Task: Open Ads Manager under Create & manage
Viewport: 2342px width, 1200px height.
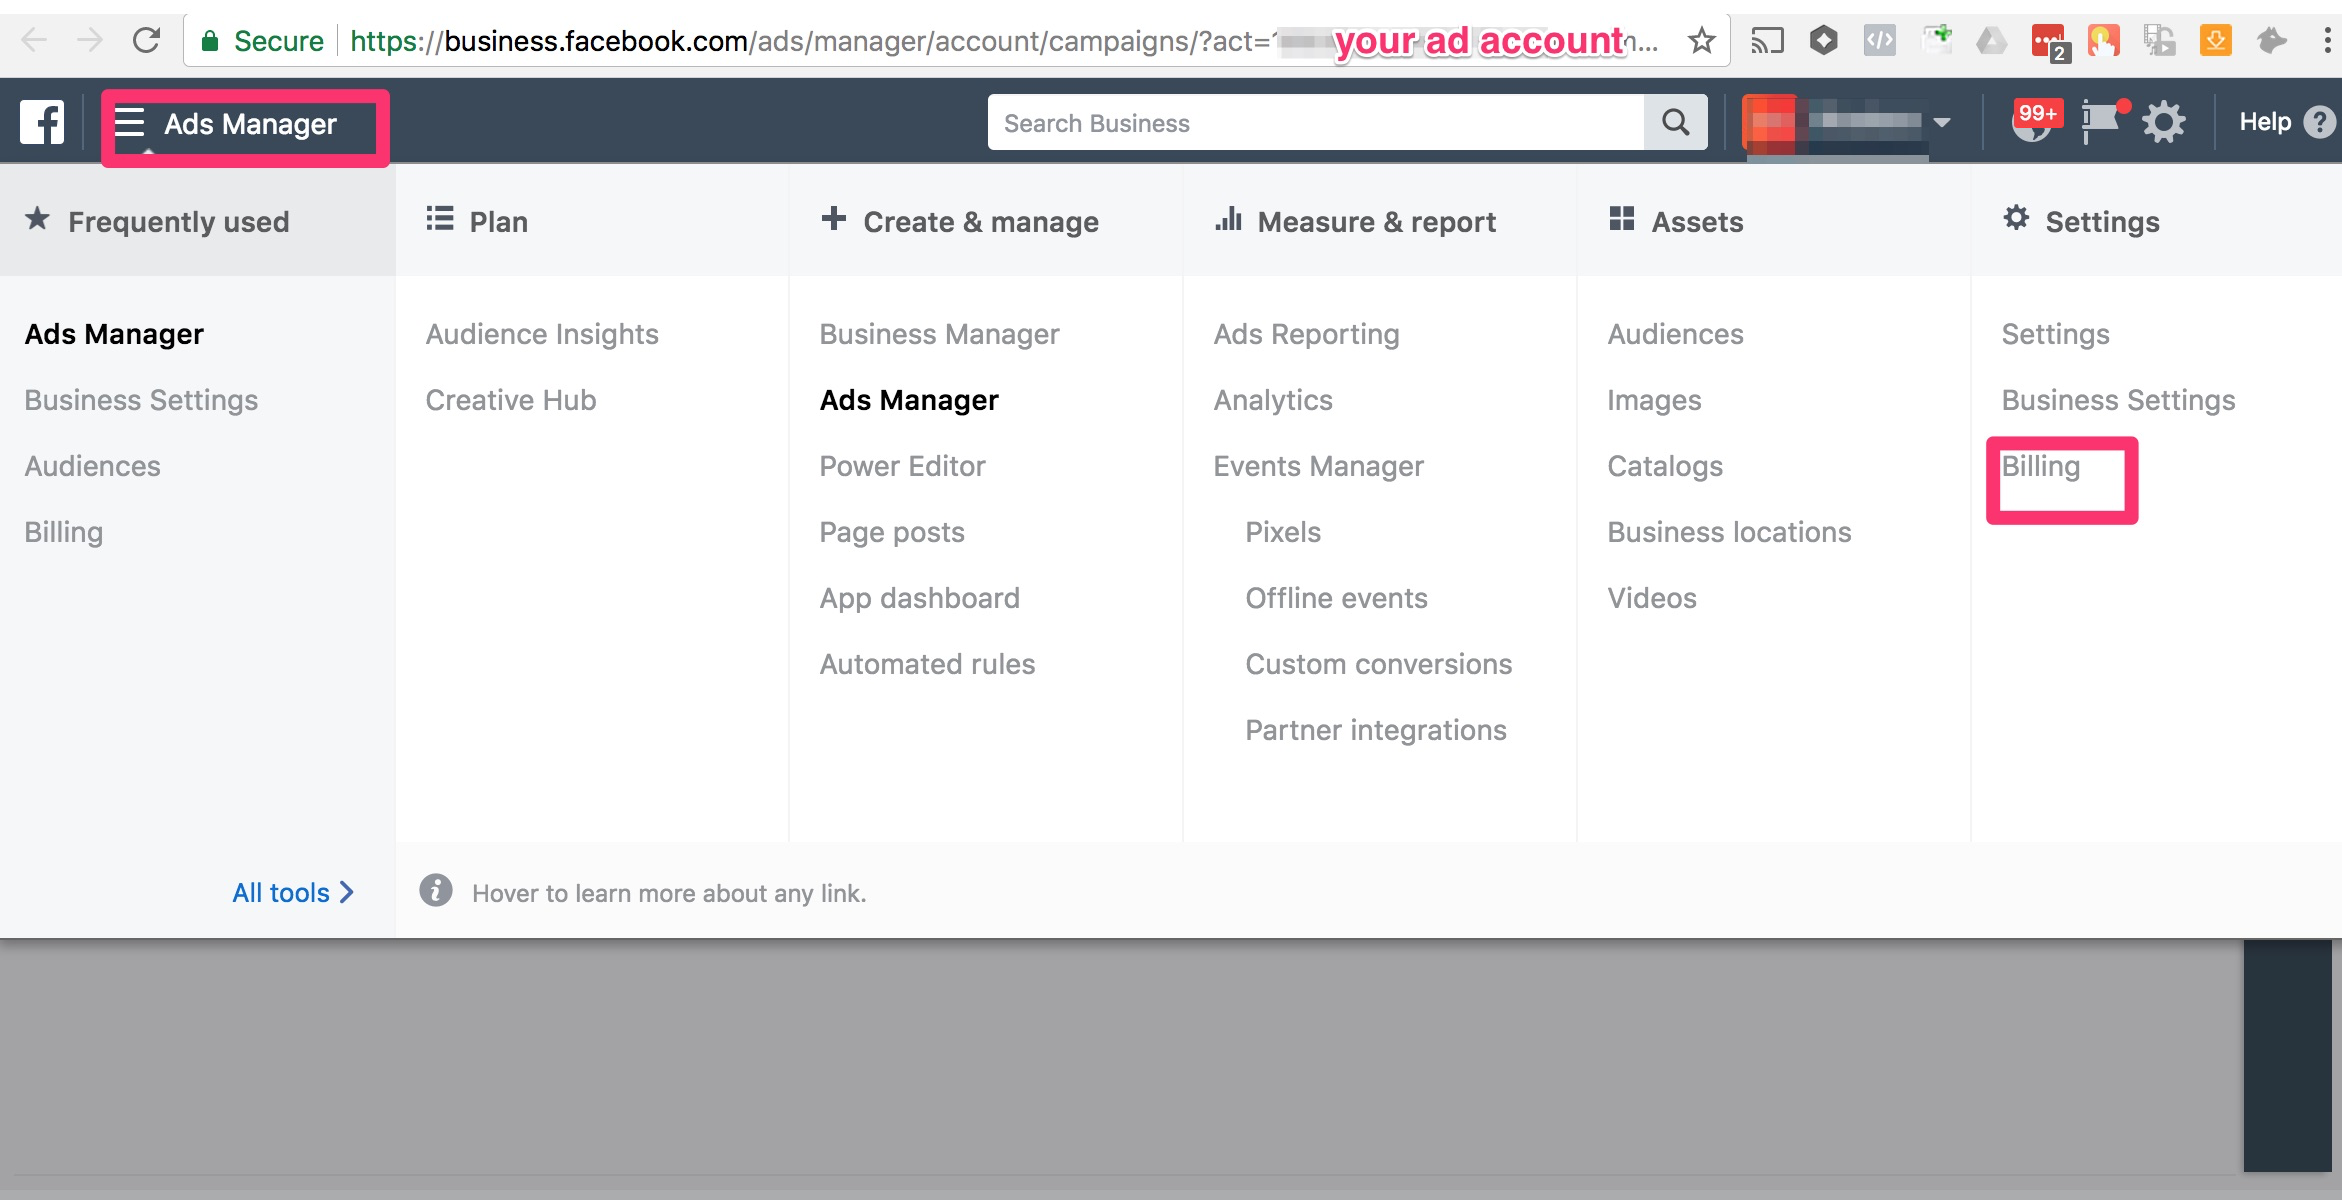Action: (x=909, y=400)
